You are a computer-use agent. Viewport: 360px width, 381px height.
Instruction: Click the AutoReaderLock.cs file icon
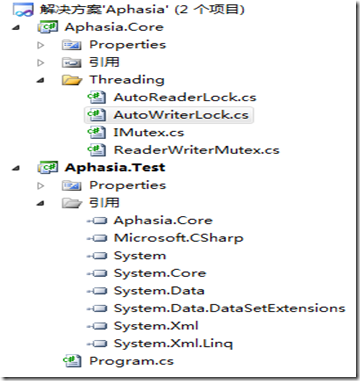pos(96,97)
